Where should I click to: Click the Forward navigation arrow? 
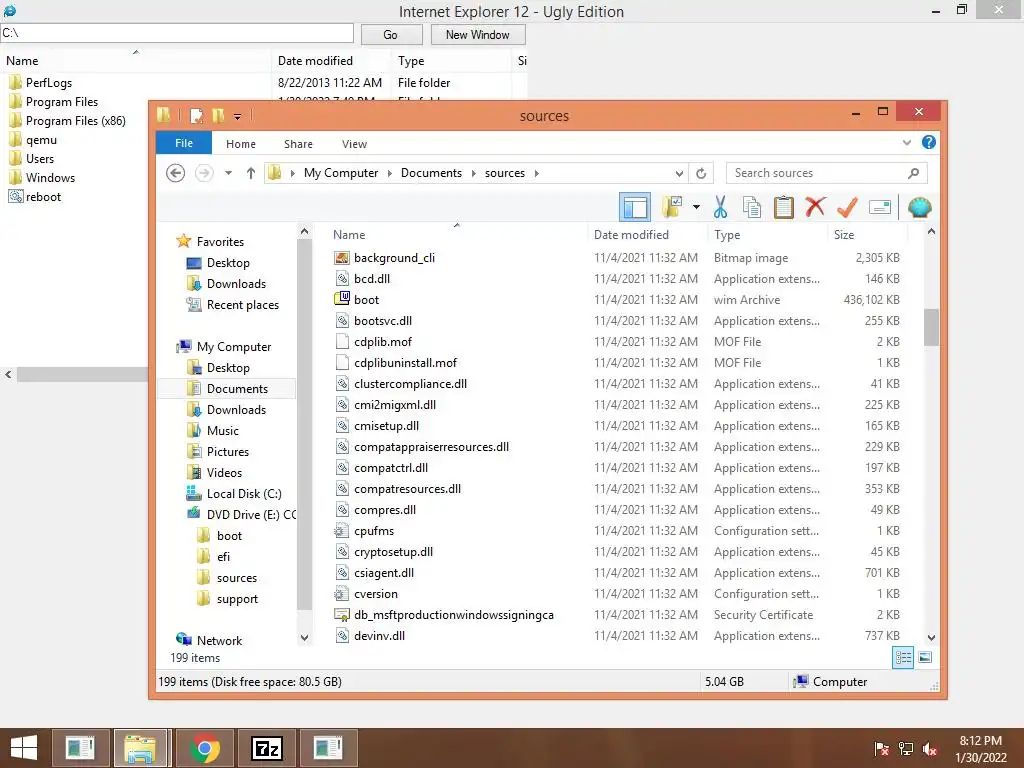[204, 173]
